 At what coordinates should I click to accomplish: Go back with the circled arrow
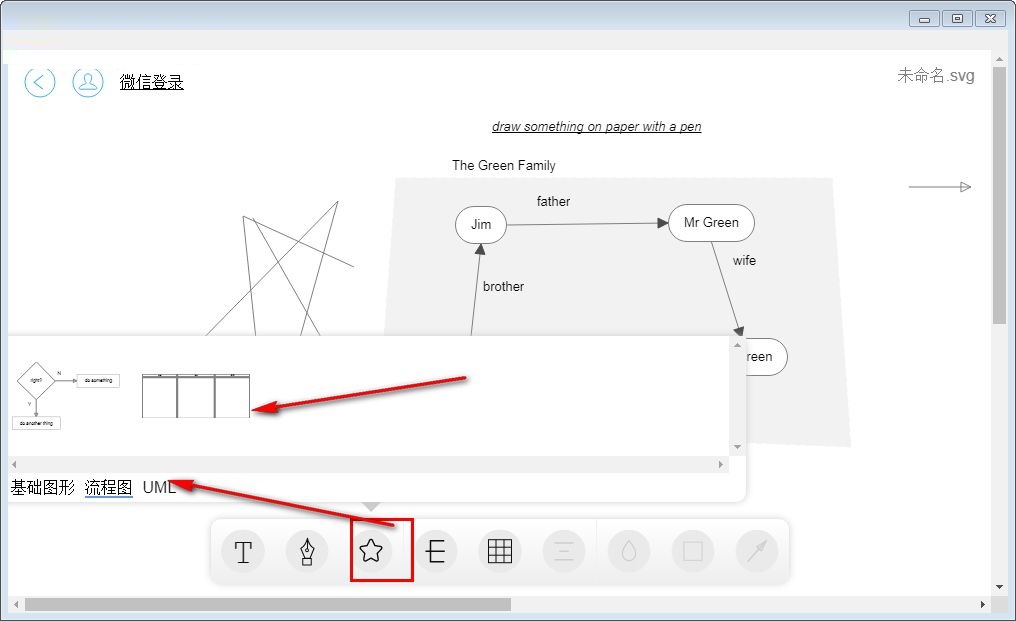click(40, 82)
